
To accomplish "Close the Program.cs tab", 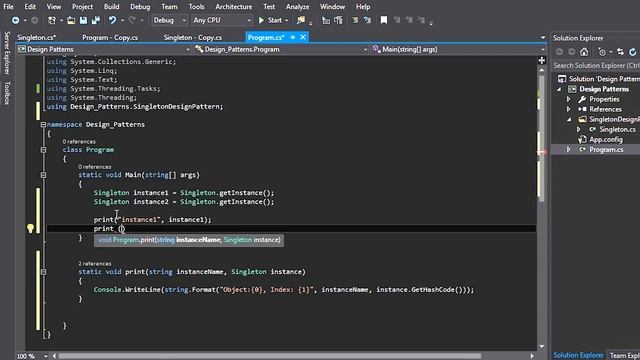I will click(303, 37).
